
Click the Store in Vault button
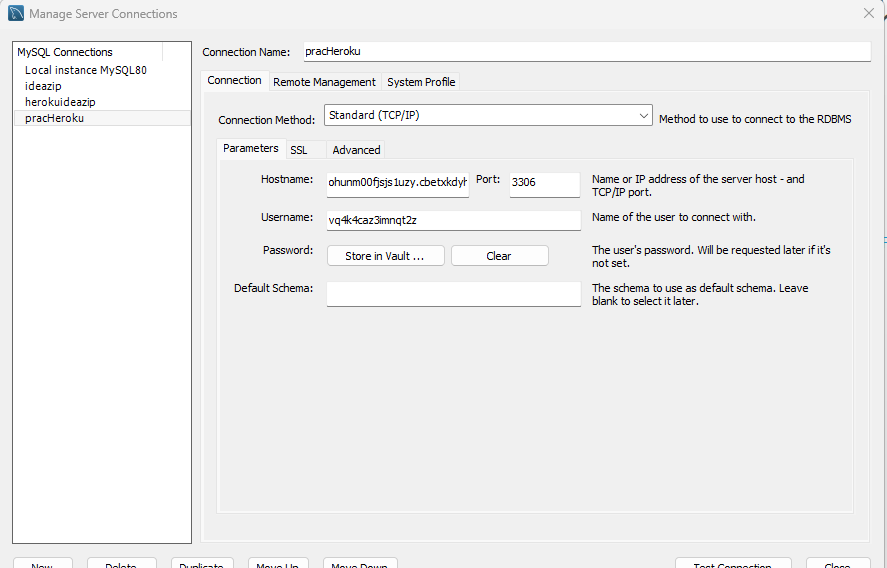click(x=386, y=256)
